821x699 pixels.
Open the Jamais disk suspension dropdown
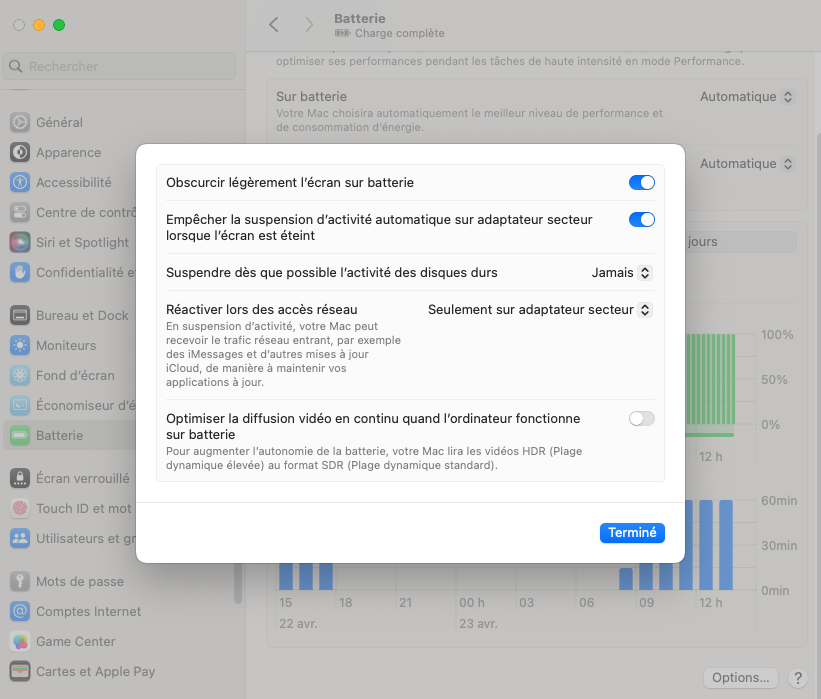622,273
